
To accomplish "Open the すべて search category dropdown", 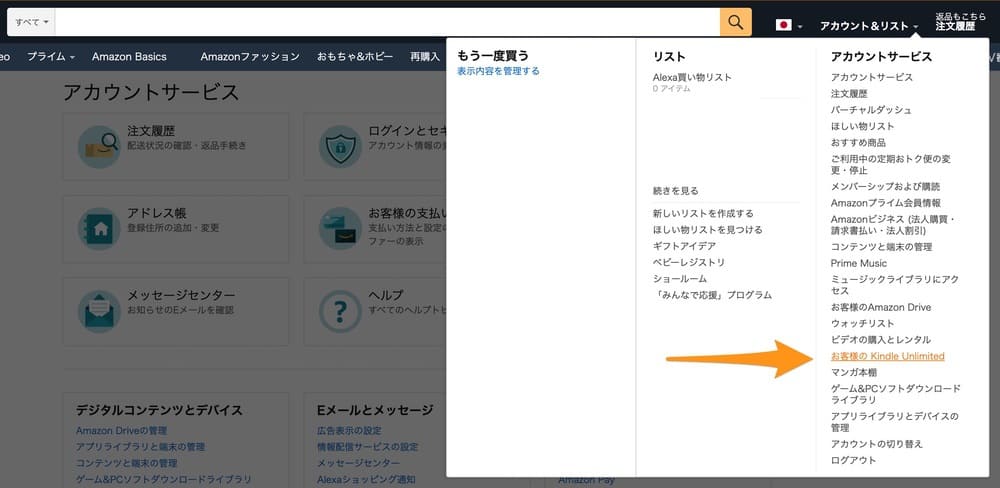I will 31,22.
